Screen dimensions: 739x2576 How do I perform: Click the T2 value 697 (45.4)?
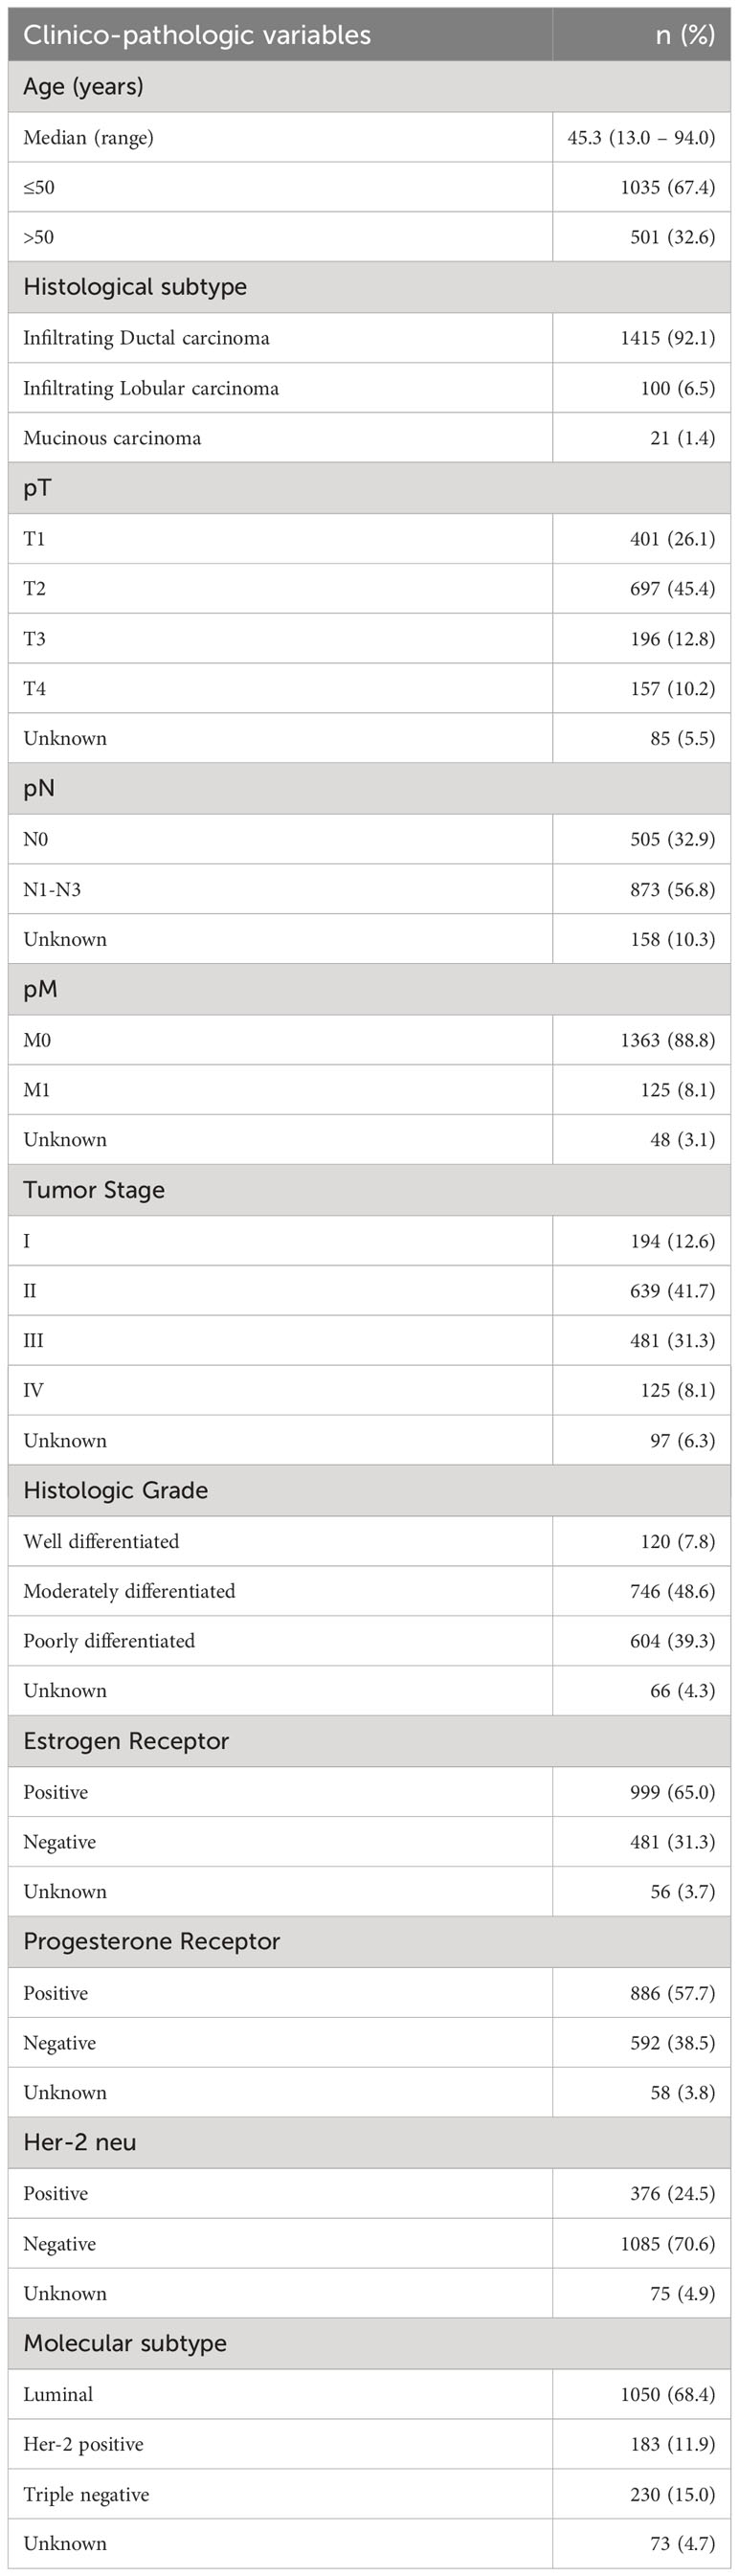pos(673,589)
